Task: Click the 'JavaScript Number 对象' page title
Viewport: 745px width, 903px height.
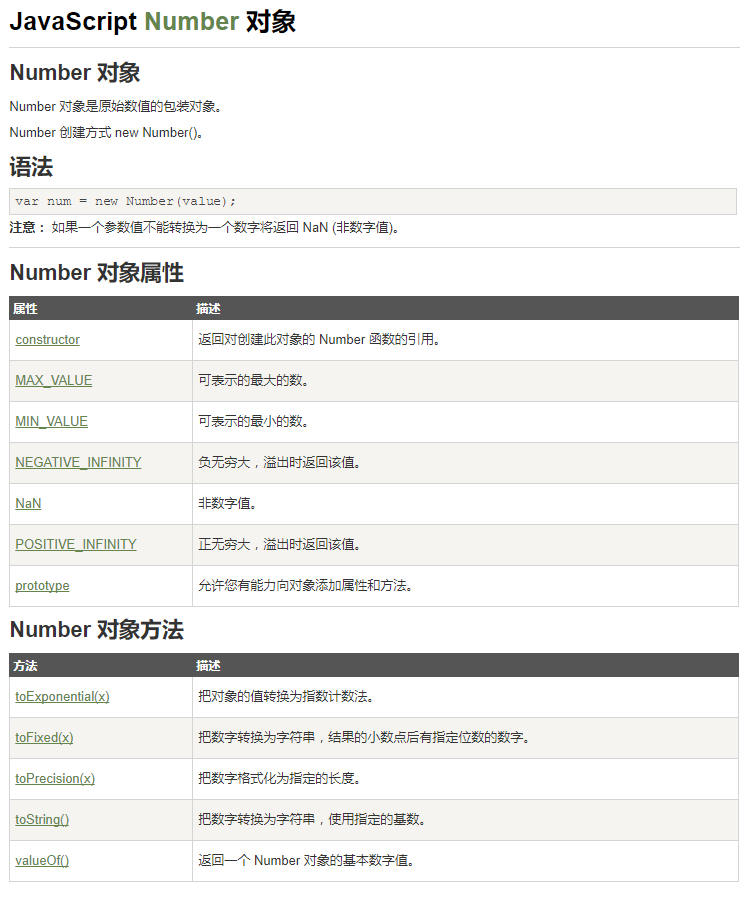Action: point(153,22)
